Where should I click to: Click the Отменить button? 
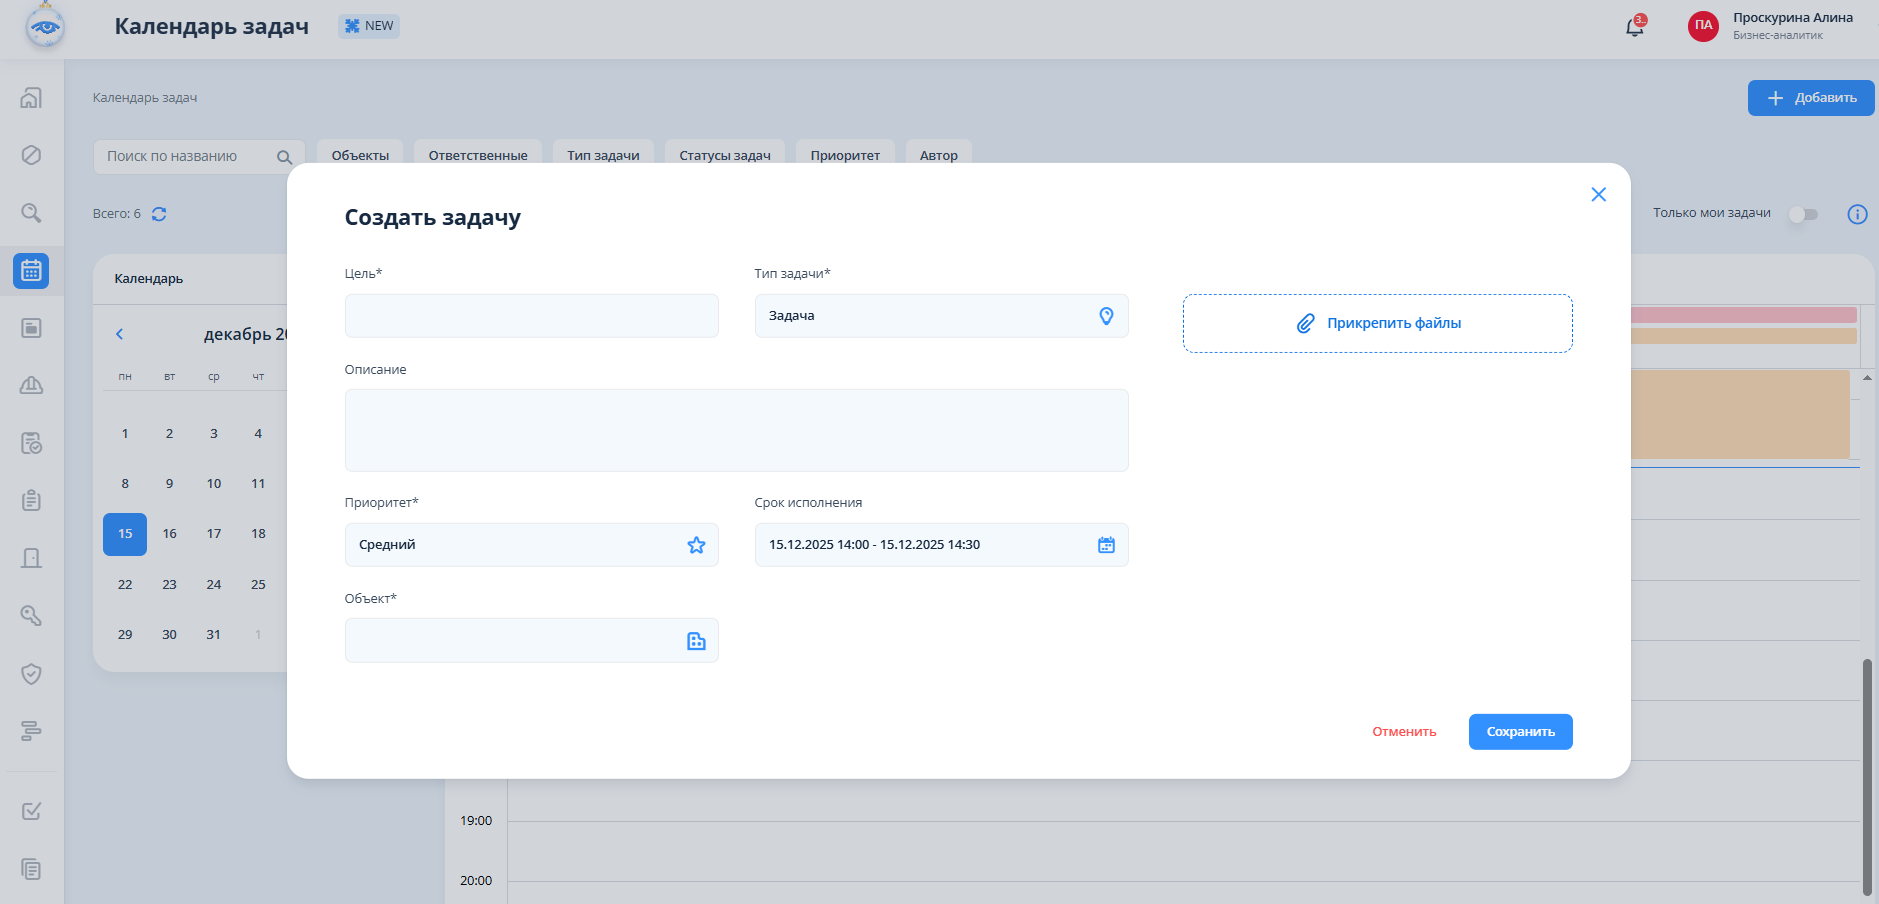point(1404,732)
